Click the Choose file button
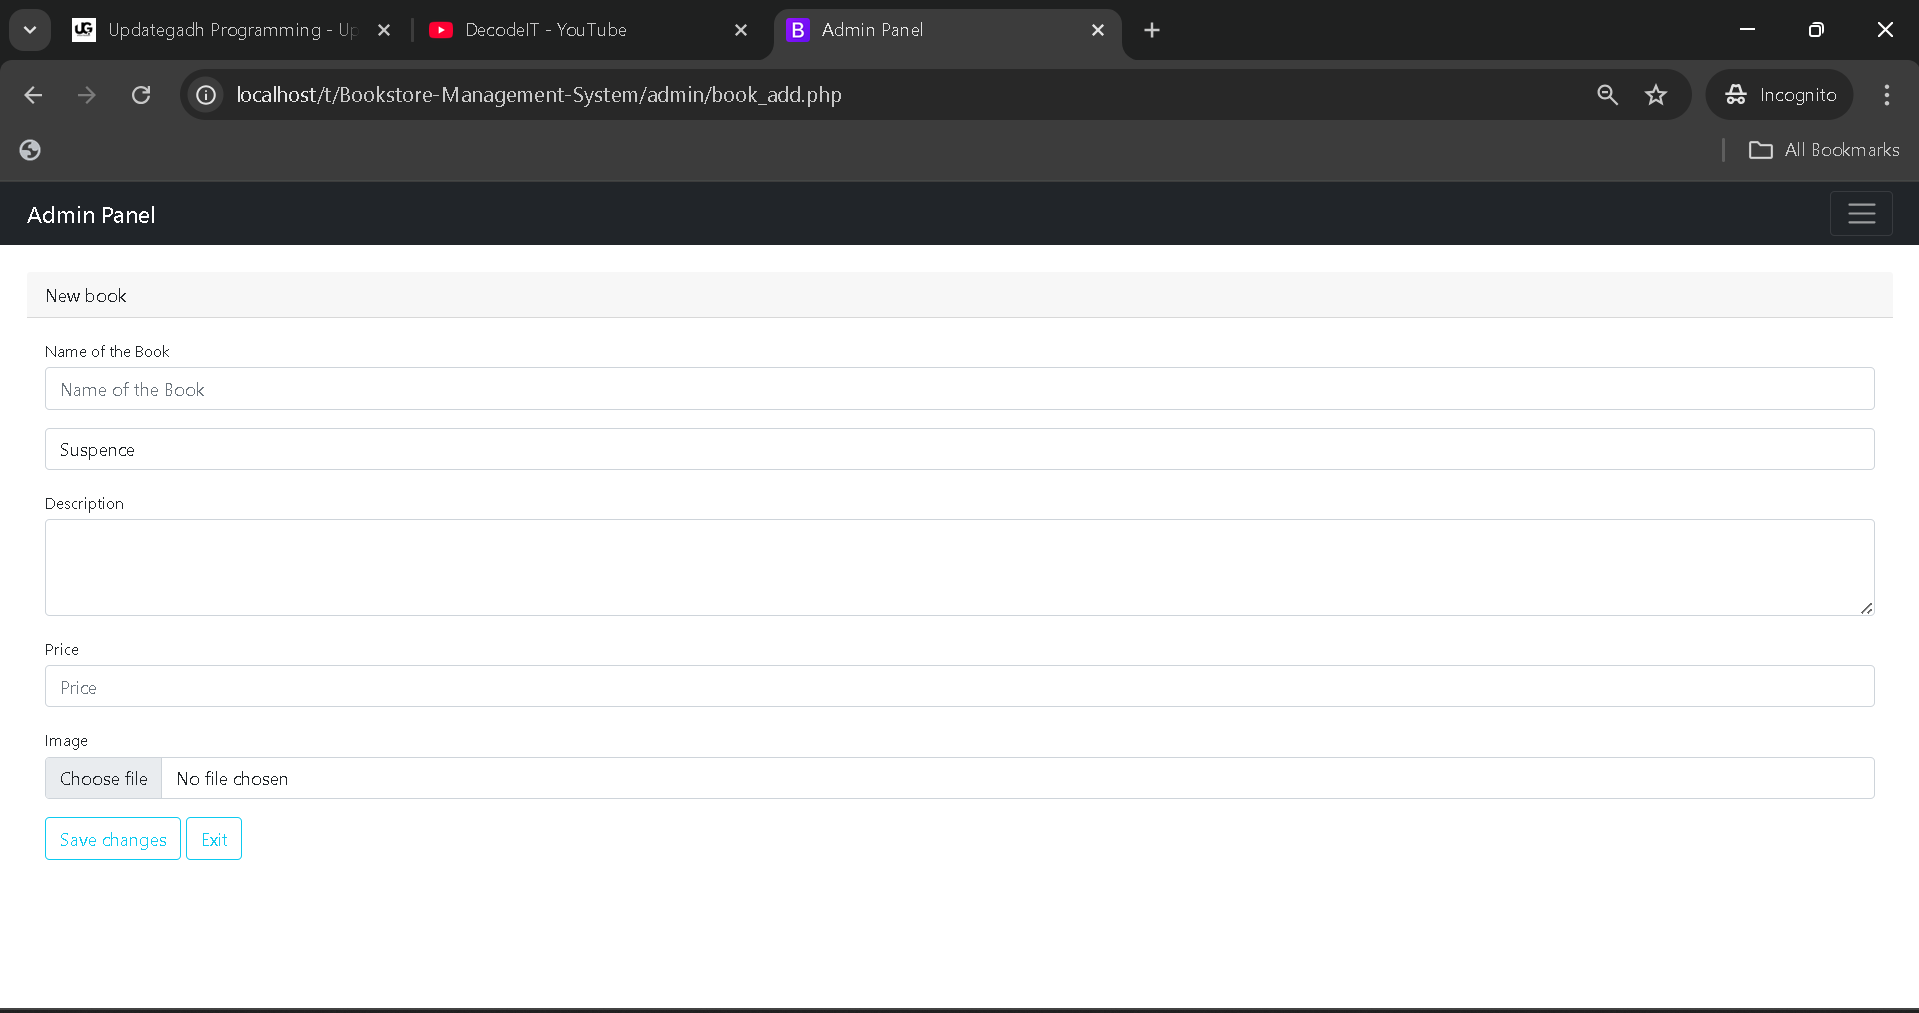 point(103,779)
